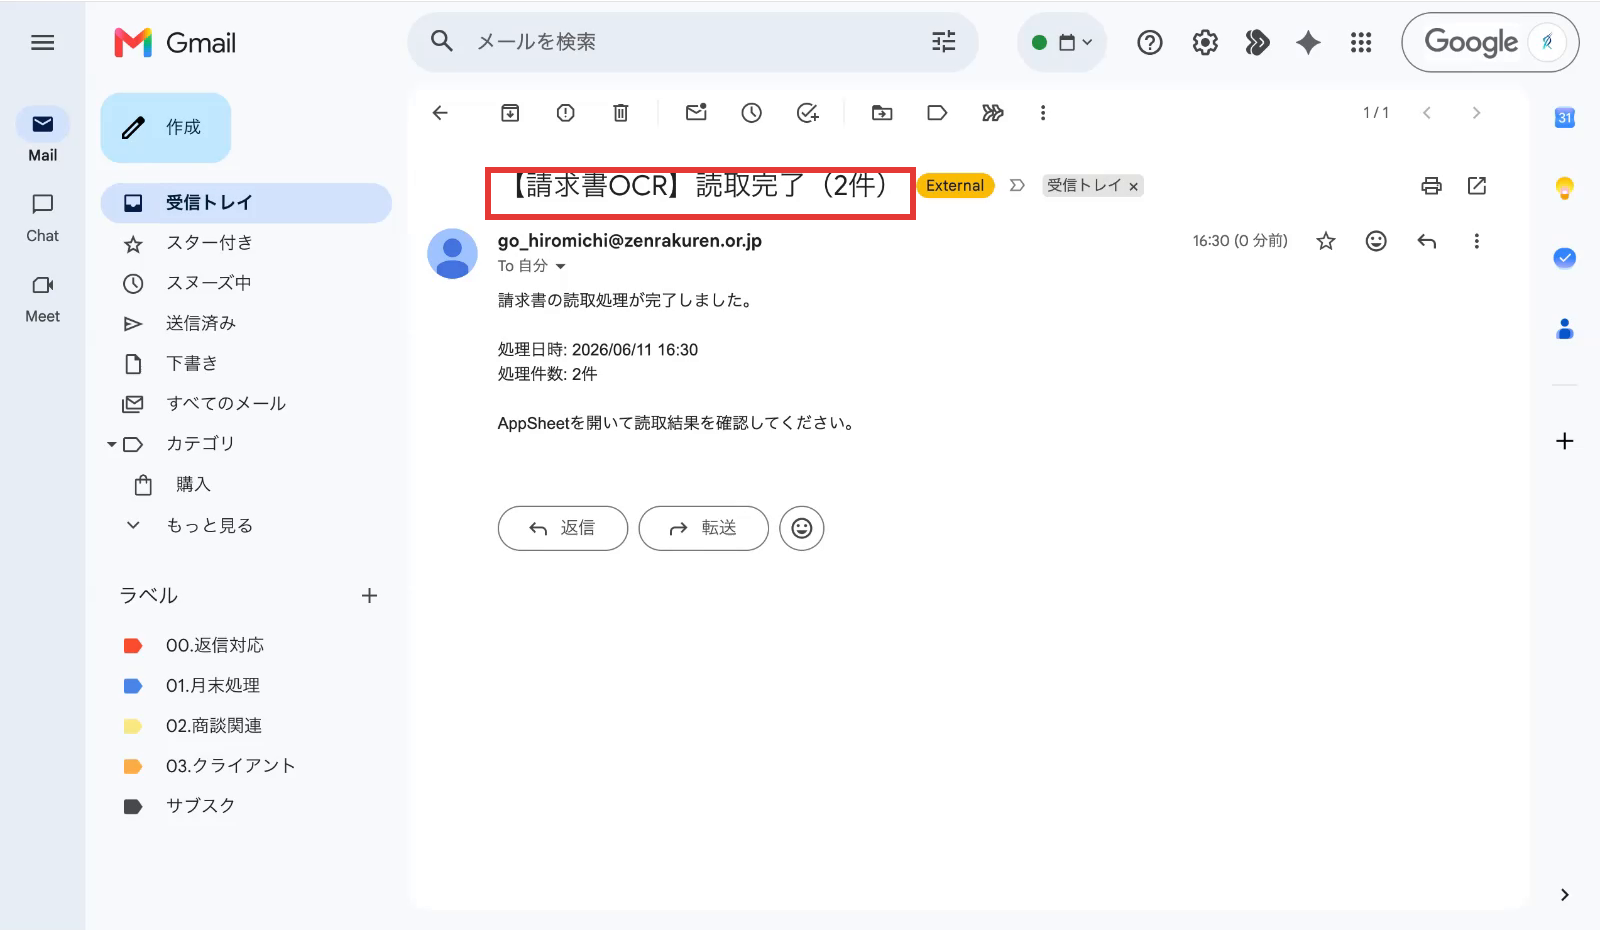Add email to Tasks
The image size is (1600, 930).
point(807,113)
